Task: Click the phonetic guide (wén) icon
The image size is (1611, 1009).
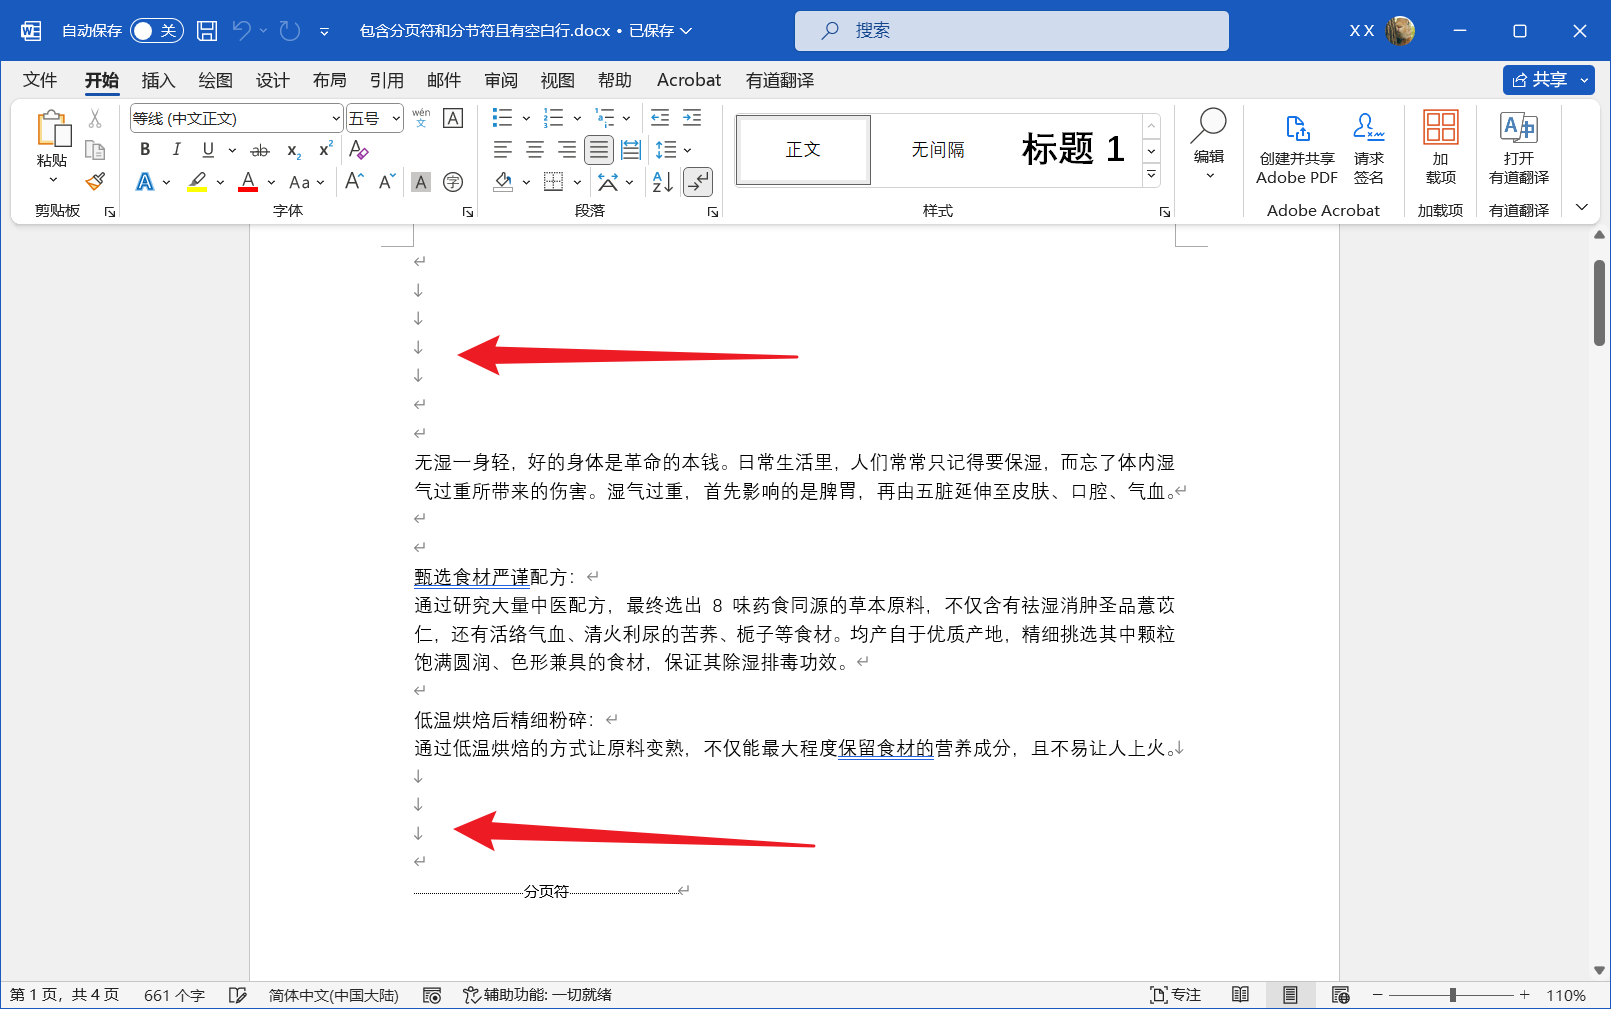Action: coord(421,118)
